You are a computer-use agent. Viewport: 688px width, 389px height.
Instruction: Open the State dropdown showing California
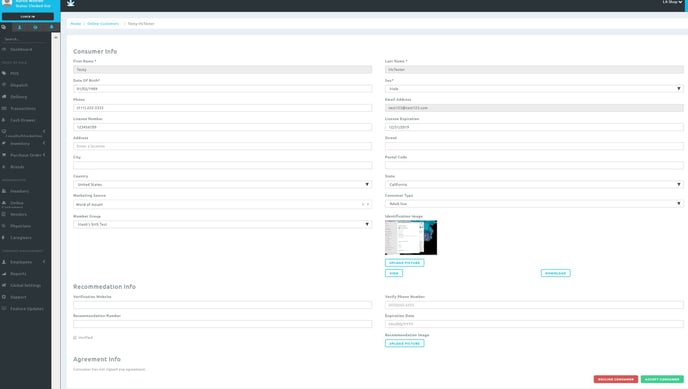(x=534, y=185)
